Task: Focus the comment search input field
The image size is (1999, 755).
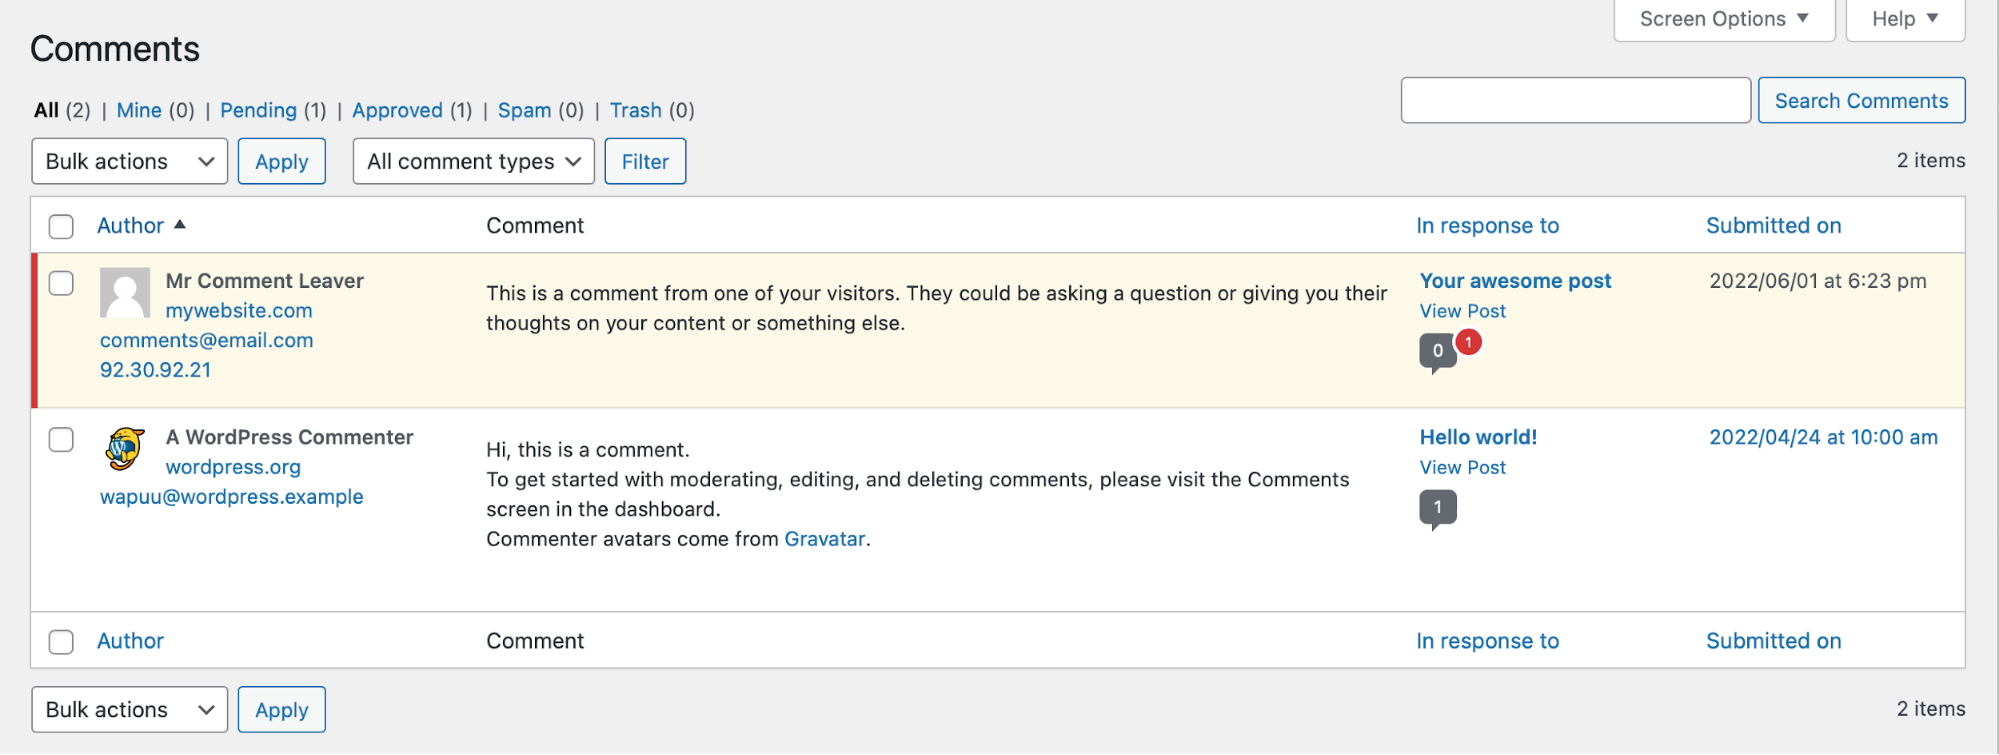Action: click(1575, 100)
